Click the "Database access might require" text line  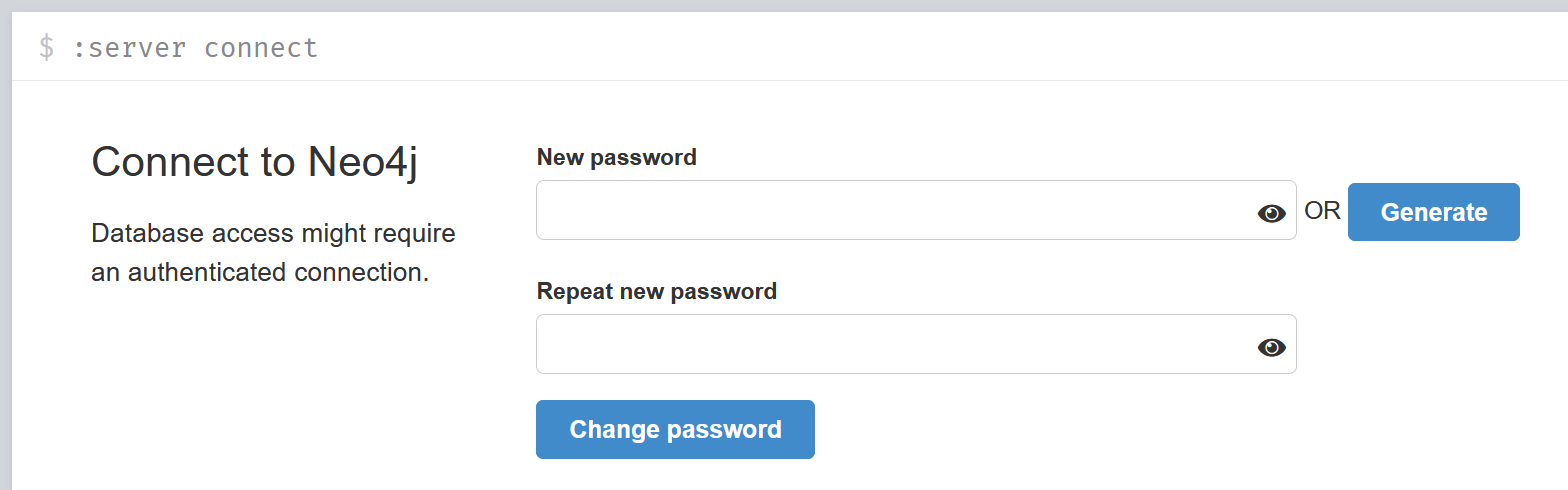tap(273, 234)
